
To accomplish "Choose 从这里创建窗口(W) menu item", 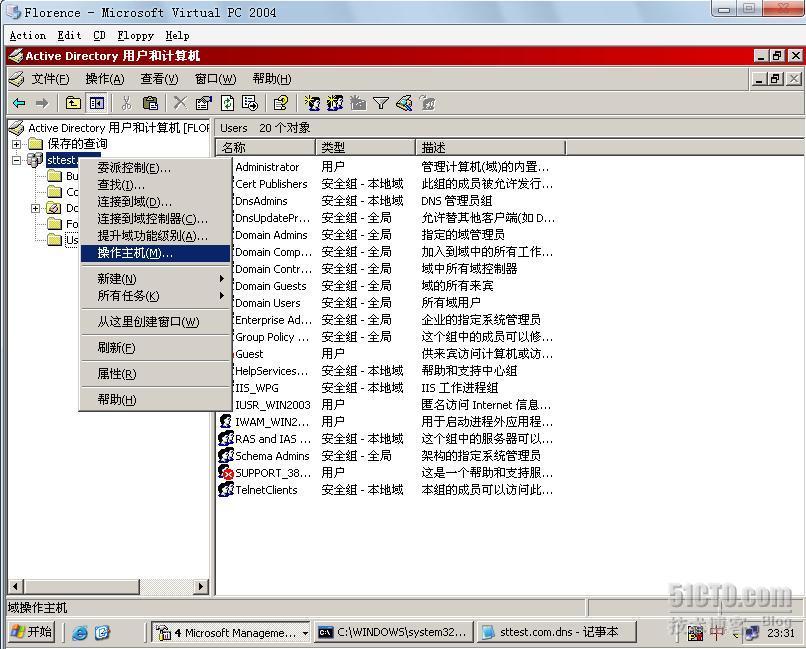I will [x=155, y=322].
